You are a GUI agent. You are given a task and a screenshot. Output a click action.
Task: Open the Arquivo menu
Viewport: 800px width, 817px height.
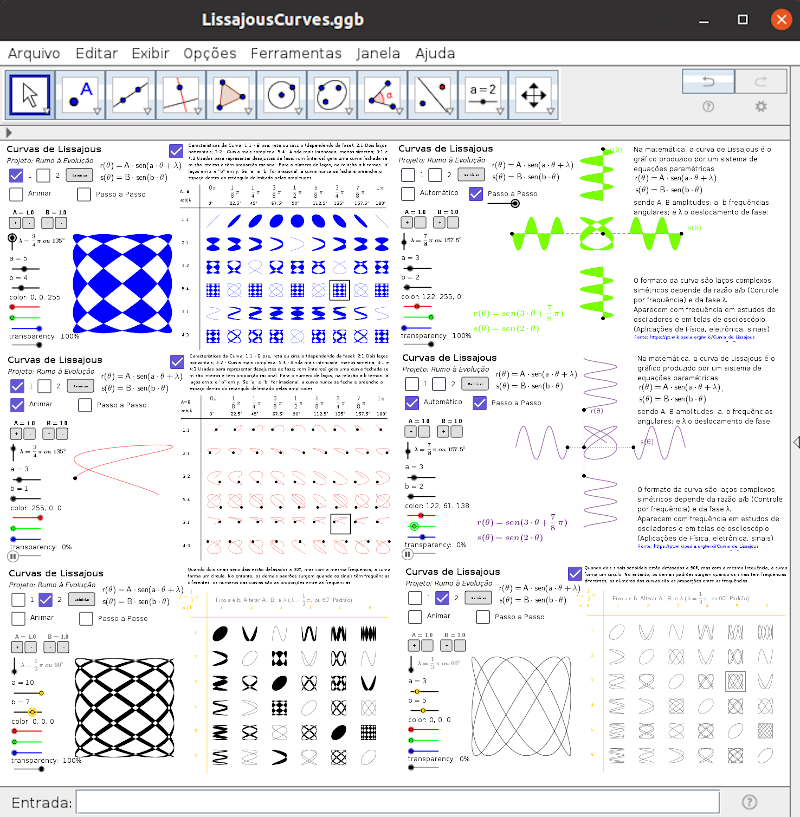(34, 53)
